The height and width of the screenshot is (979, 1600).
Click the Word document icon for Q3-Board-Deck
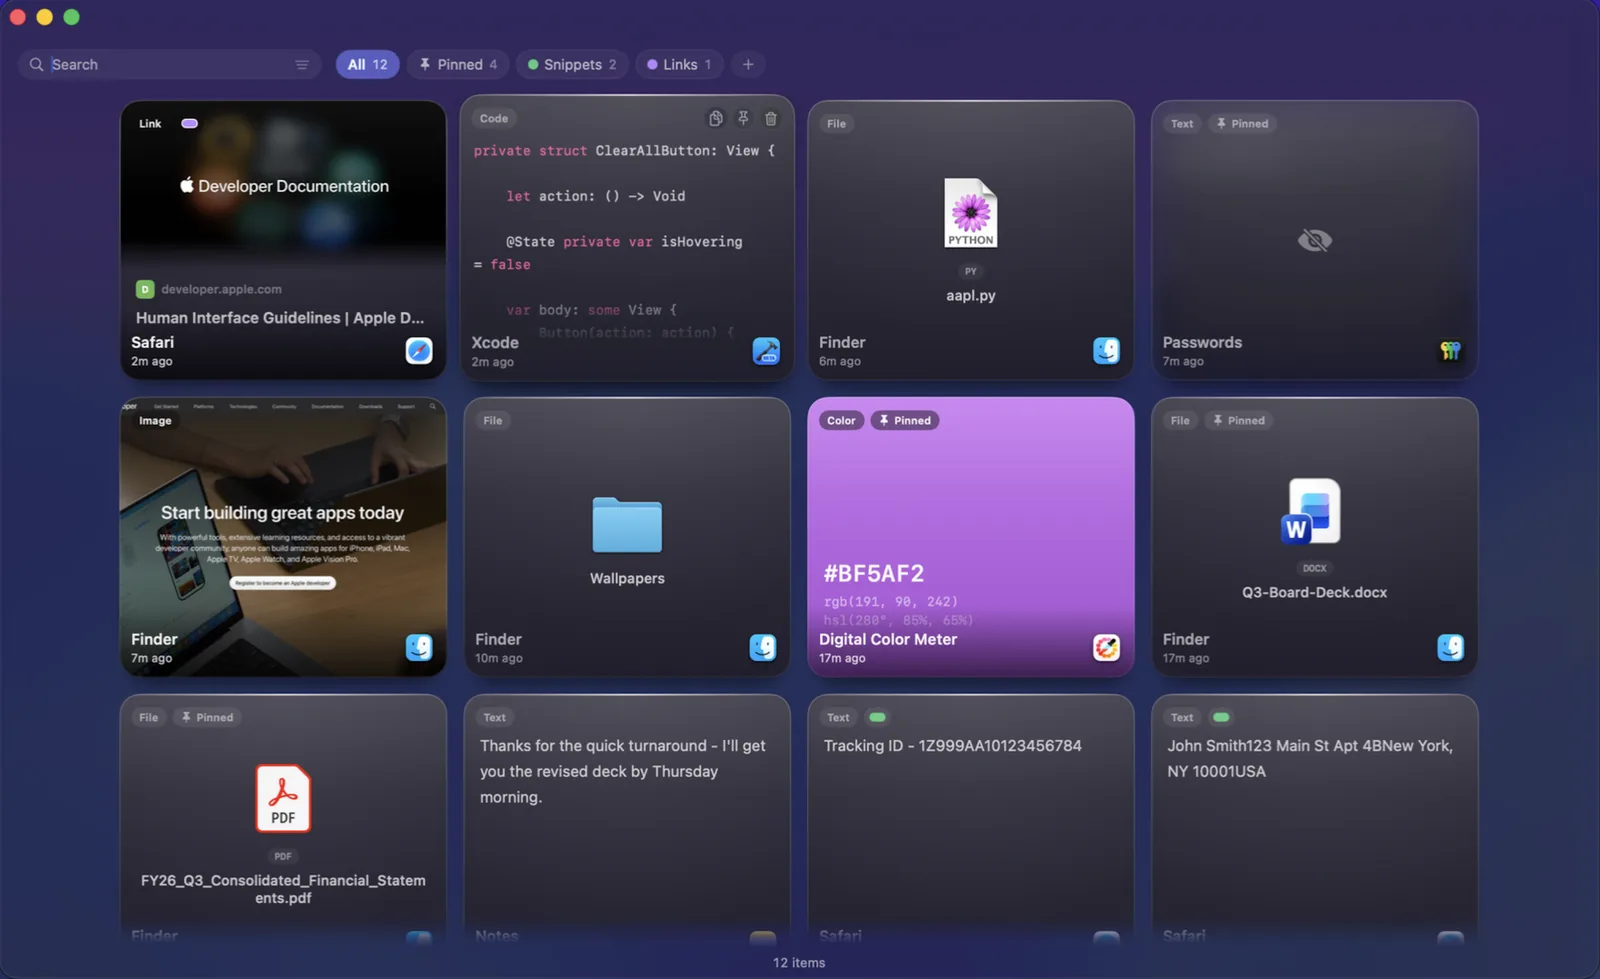click(1311, 512)
